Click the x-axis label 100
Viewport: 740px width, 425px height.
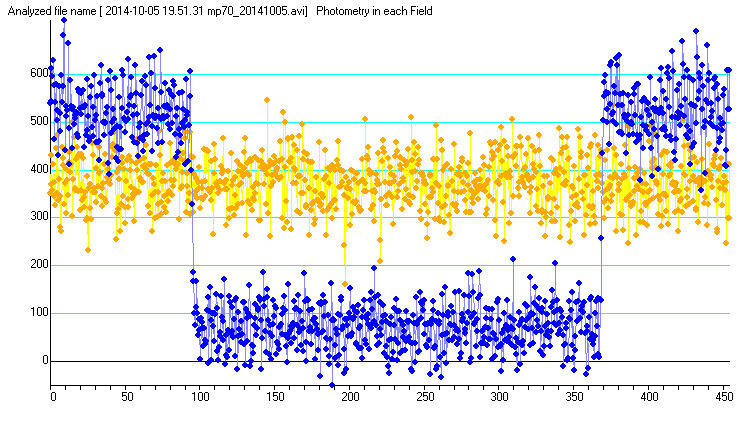[x=200, y=397]
